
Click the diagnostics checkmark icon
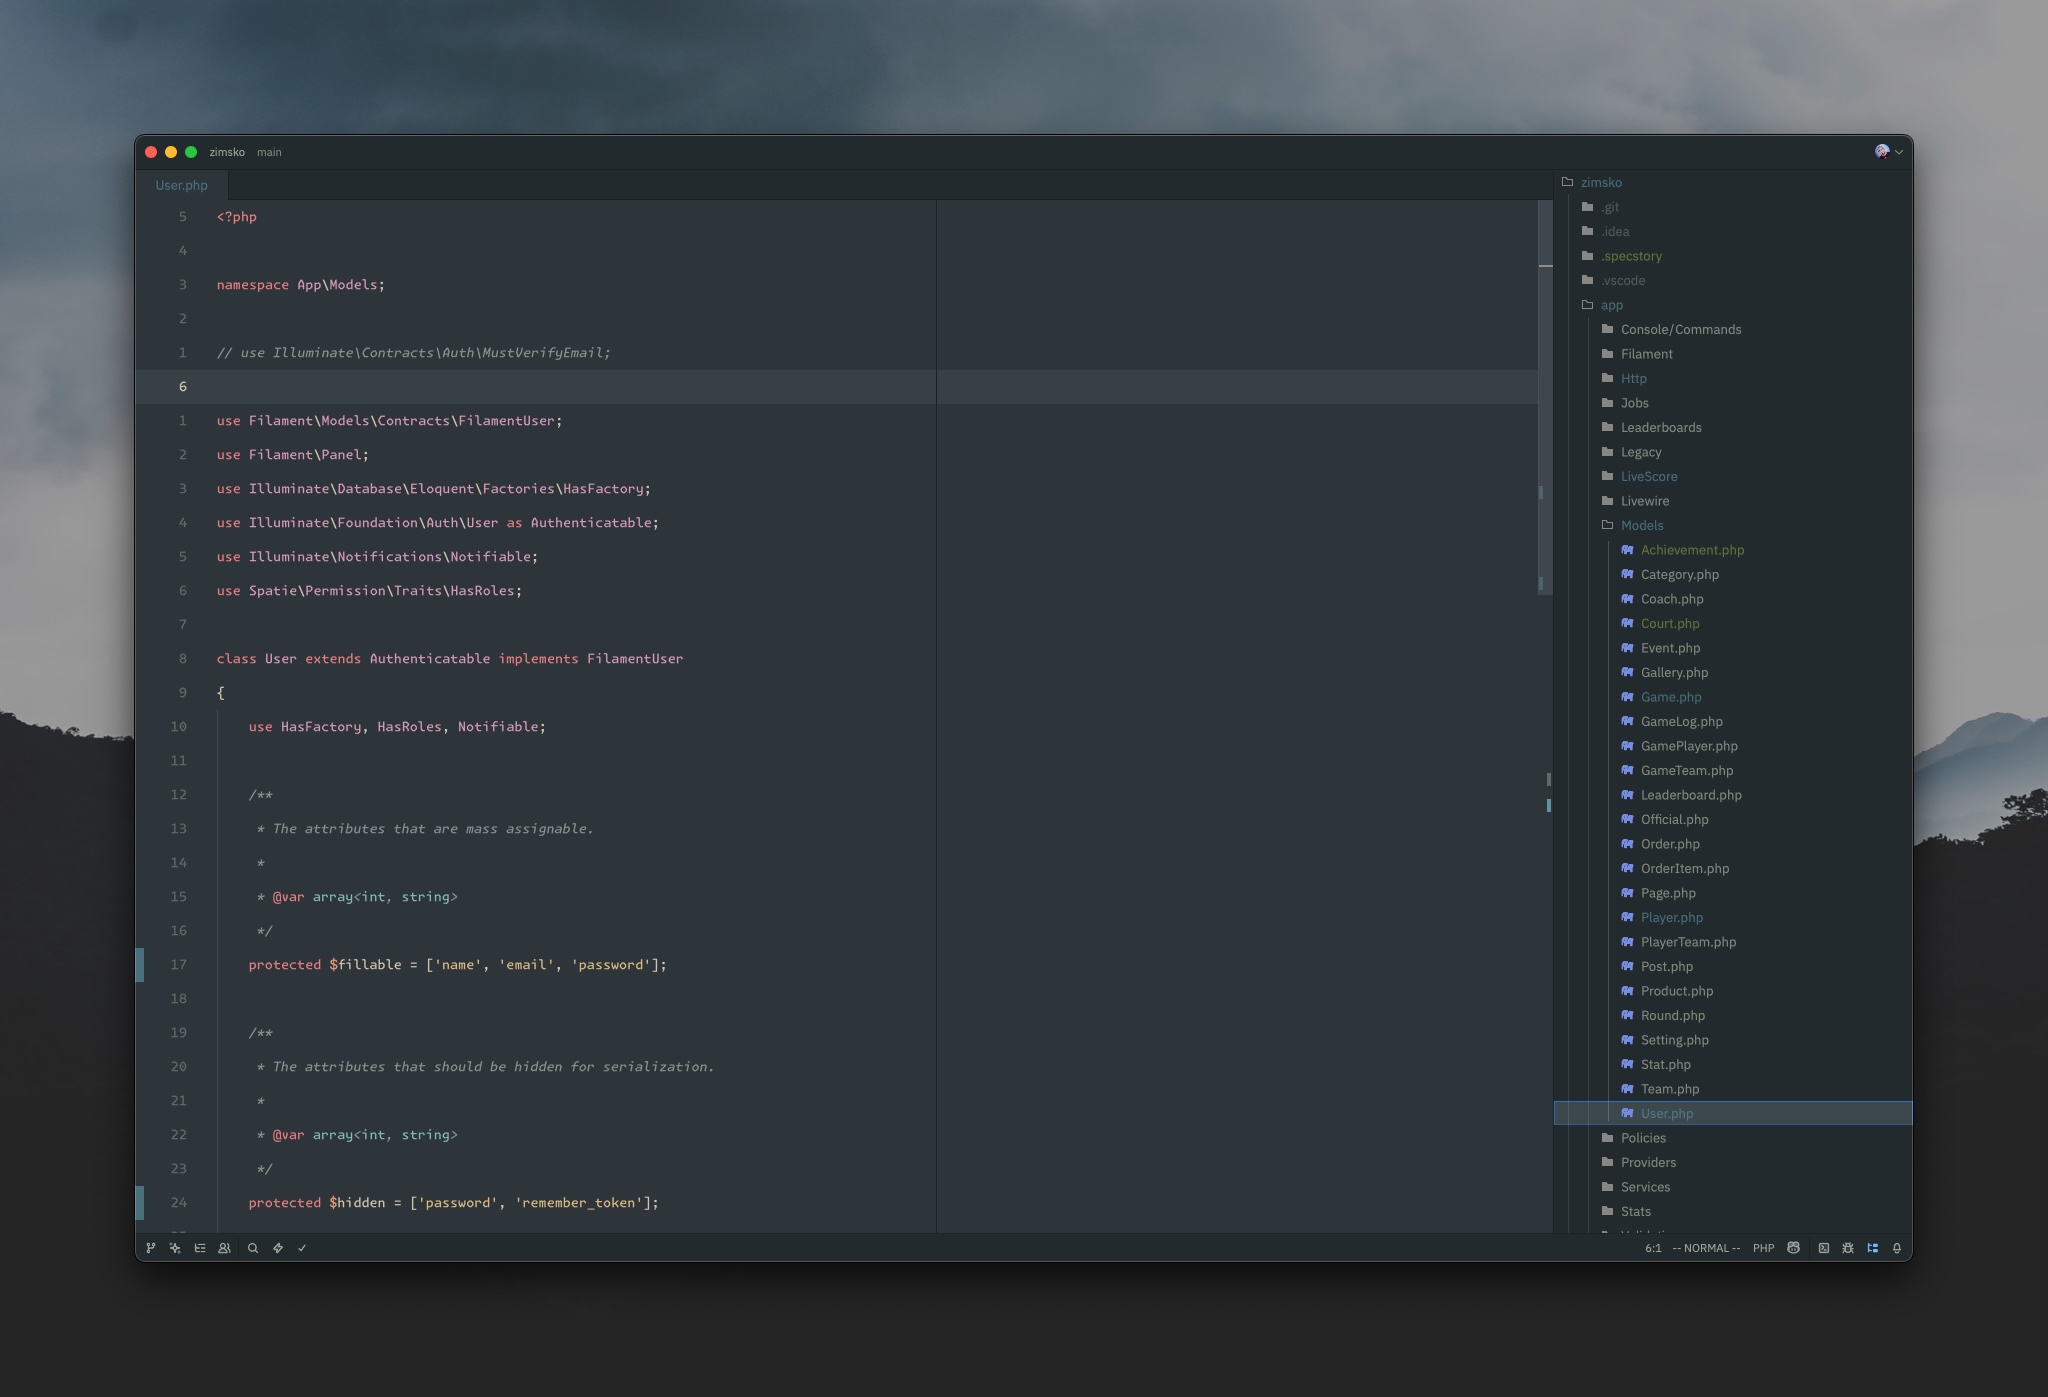[302, 1248]
